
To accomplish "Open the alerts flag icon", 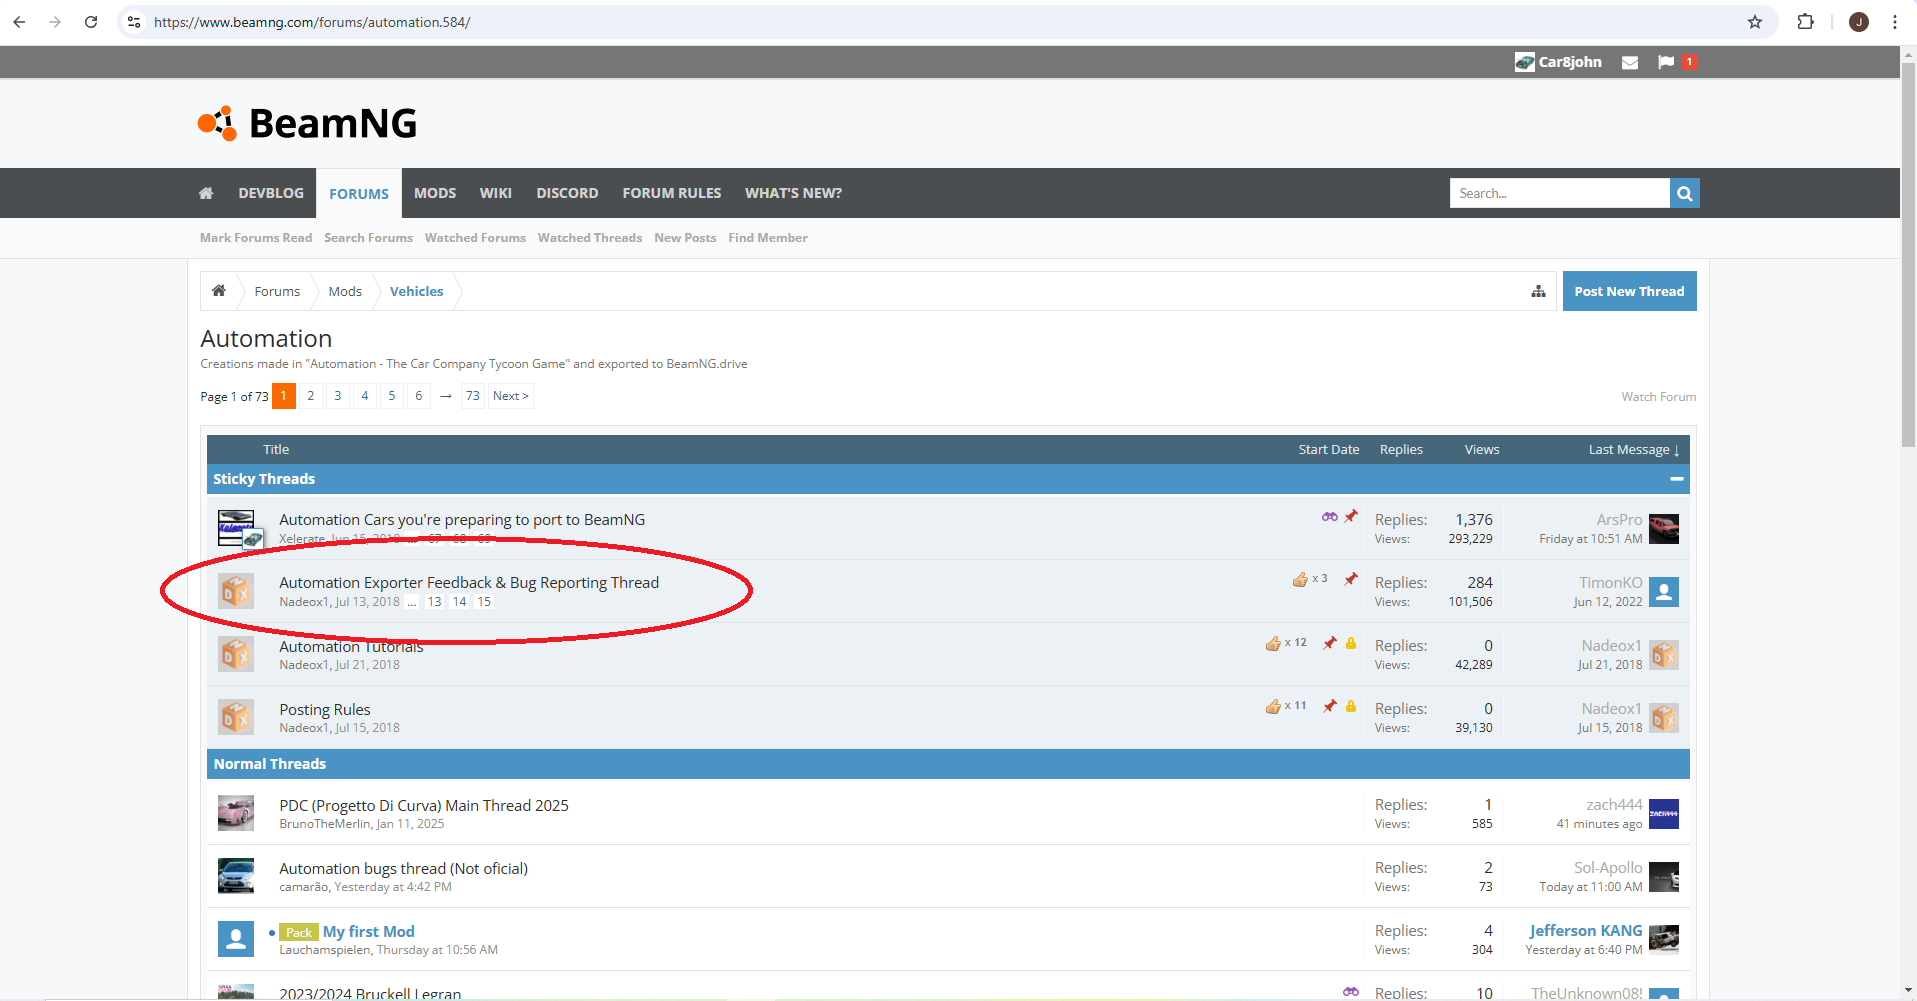I will 1666,62.
